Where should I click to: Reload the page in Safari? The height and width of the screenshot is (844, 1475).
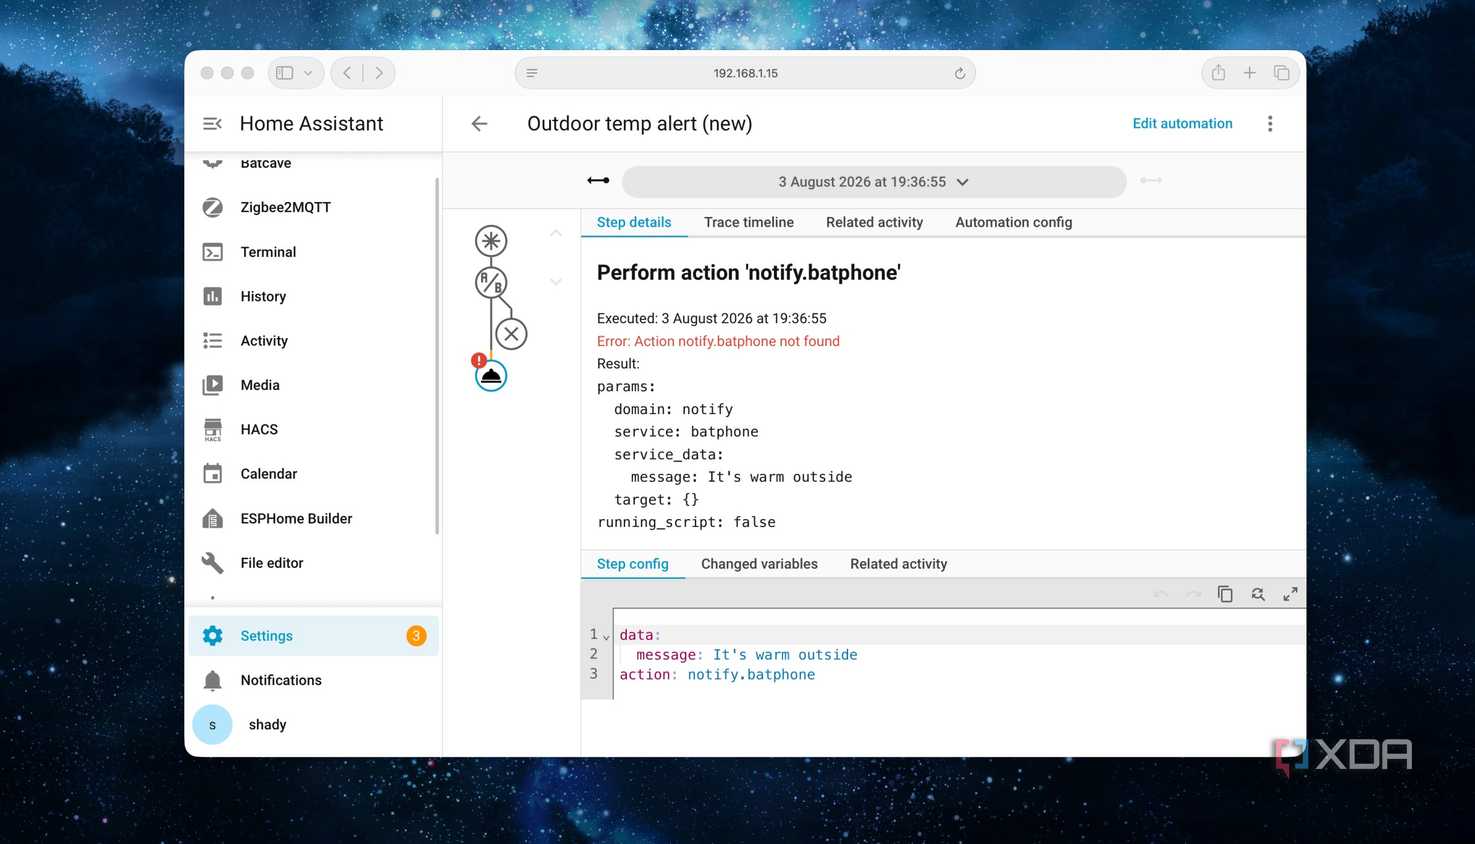point(959,73)
